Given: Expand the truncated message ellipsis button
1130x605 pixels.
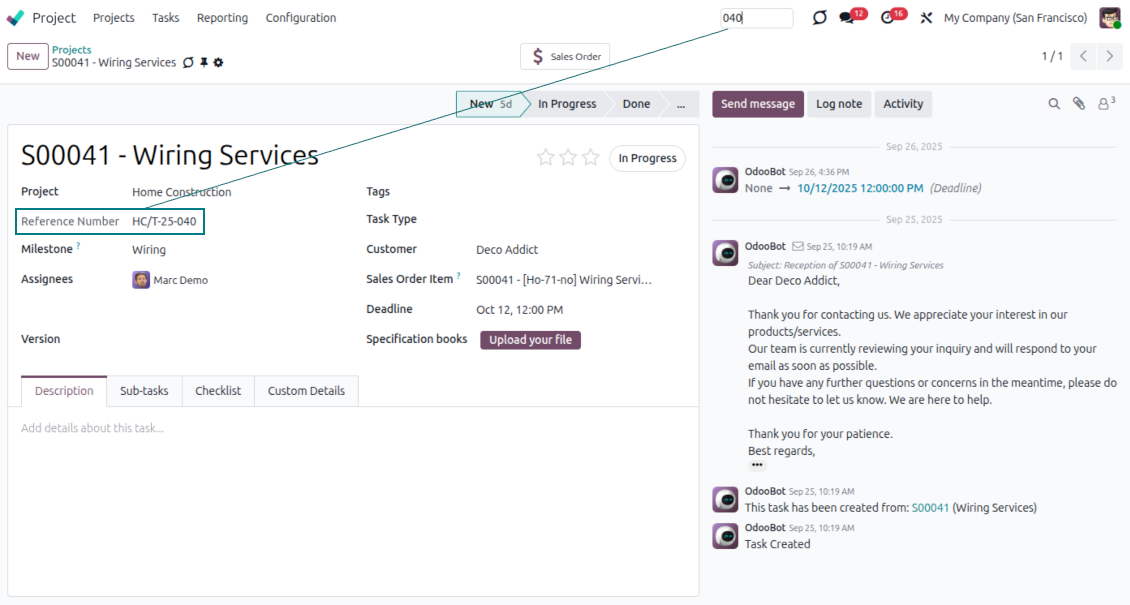Looking at the screenshot, I should point(757,465).
